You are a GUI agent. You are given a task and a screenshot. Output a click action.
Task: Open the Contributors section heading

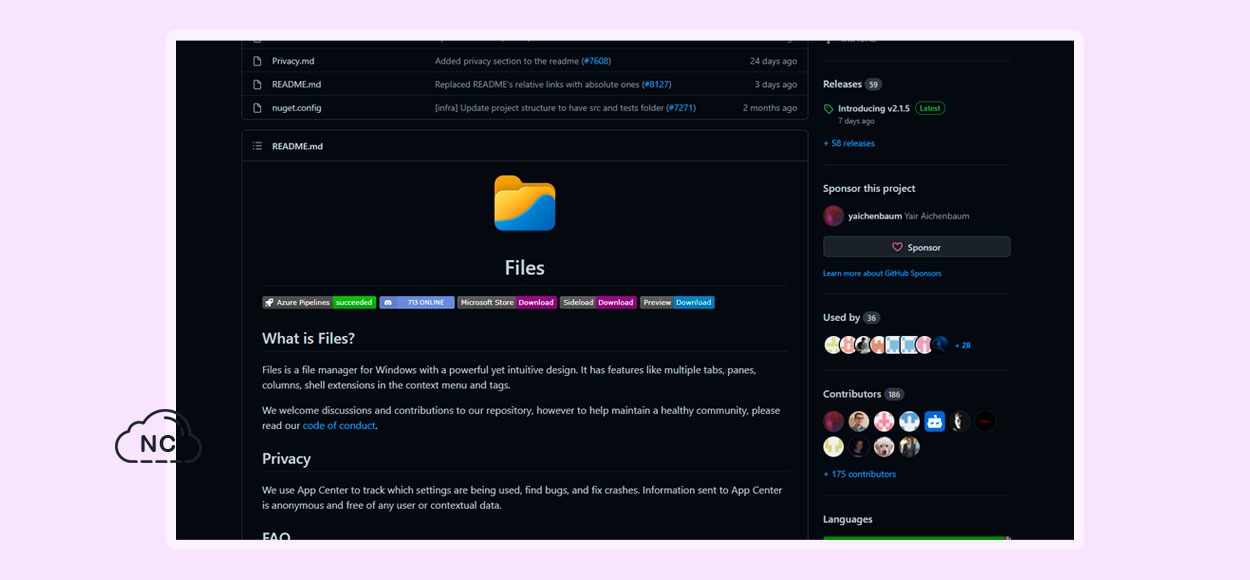[x=852, y=394]
